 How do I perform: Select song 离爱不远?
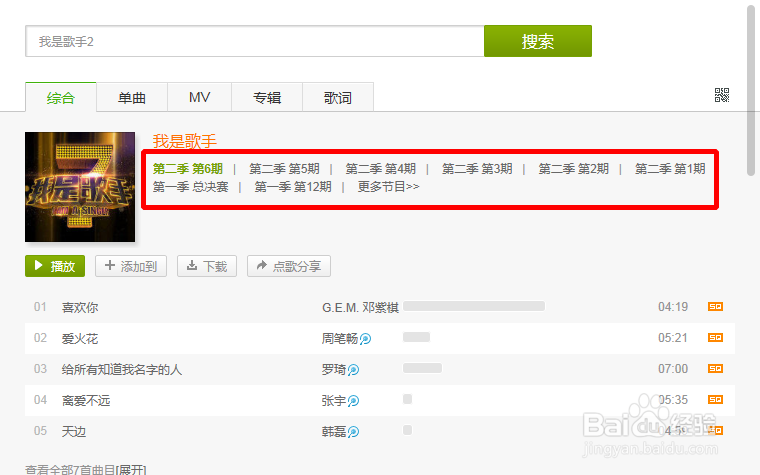(x=86, y=400)
